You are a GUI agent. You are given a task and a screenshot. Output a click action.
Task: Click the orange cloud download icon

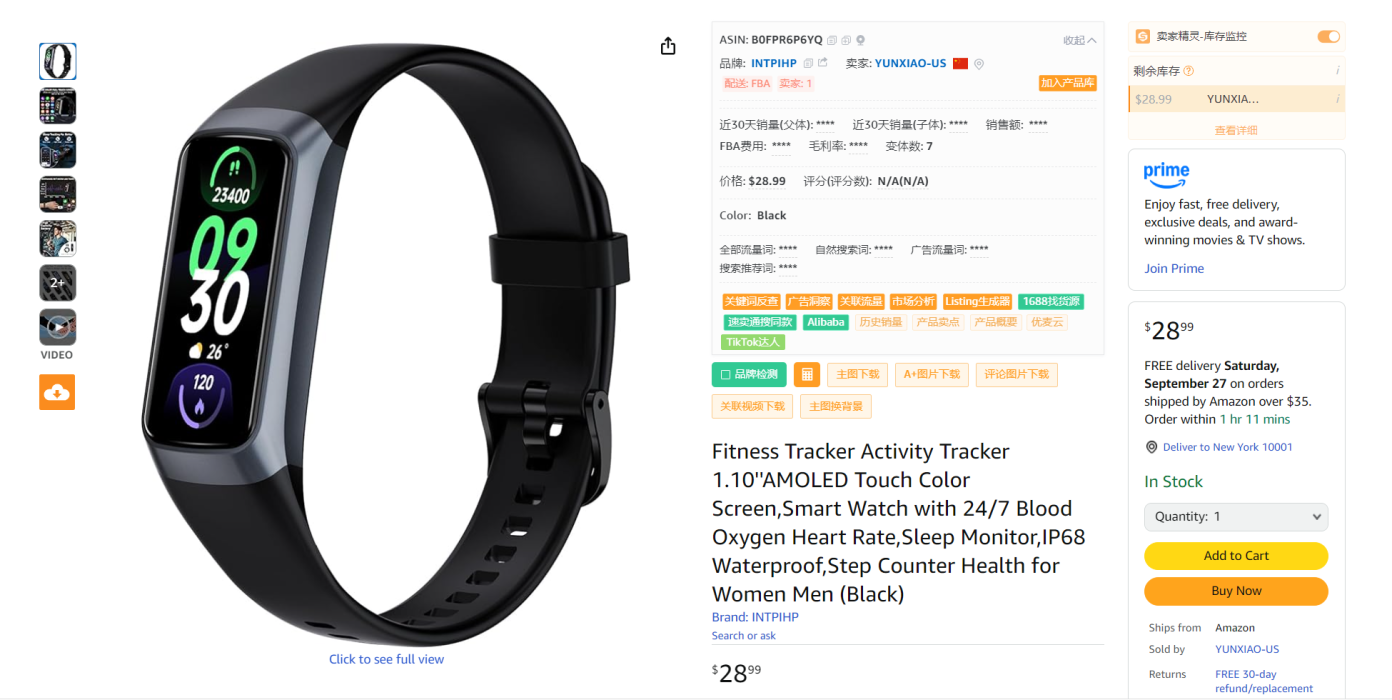tap(57, 392)
